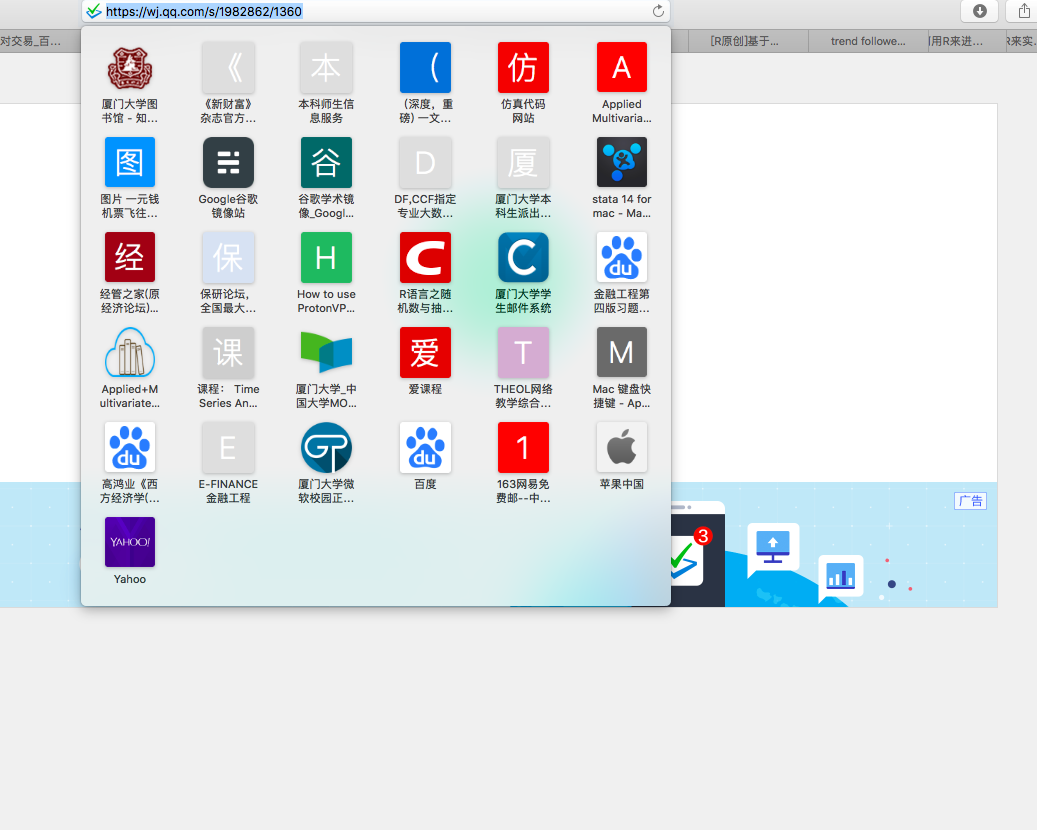The width and height of the screenshot is (1037, 830).
Task: Open the 高鸿业《西方经济学 favorite
Action: 130,463
